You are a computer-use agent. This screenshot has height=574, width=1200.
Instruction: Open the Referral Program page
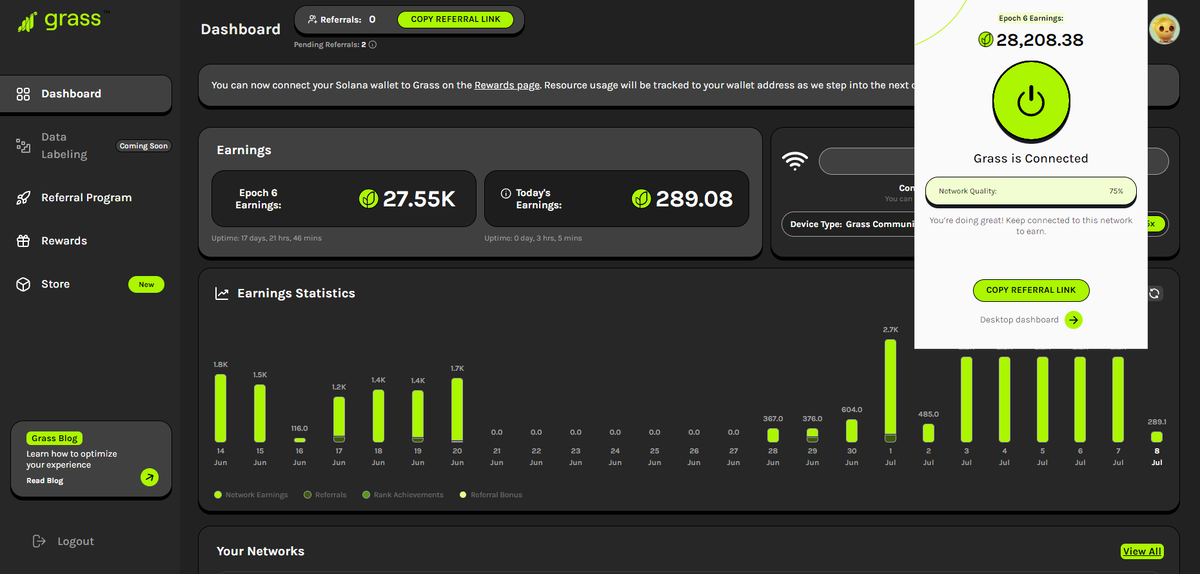(x=86, y=198)
